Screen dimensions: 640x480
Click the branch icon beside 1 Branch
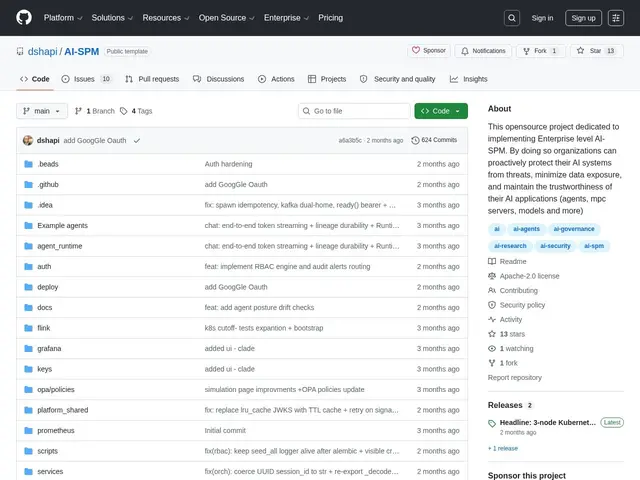coord(78,111)
